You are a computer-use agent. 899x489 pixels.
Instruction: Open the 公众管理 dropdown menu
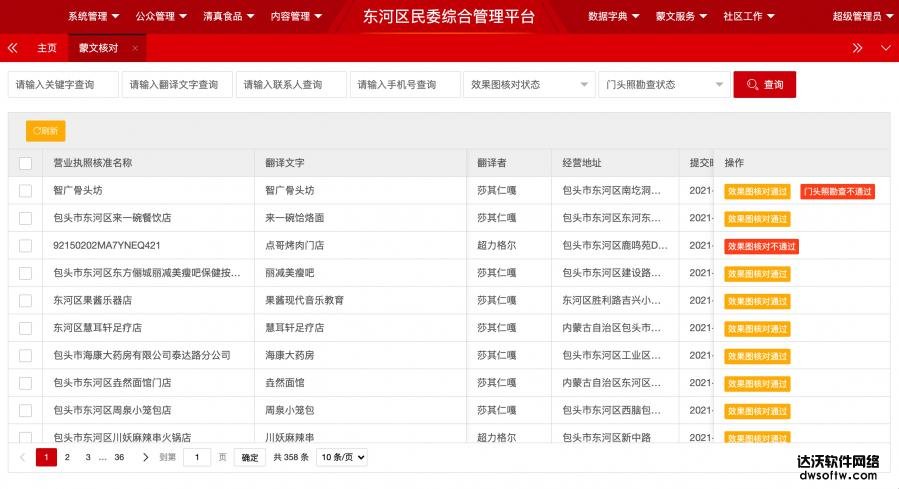[161, 16]
